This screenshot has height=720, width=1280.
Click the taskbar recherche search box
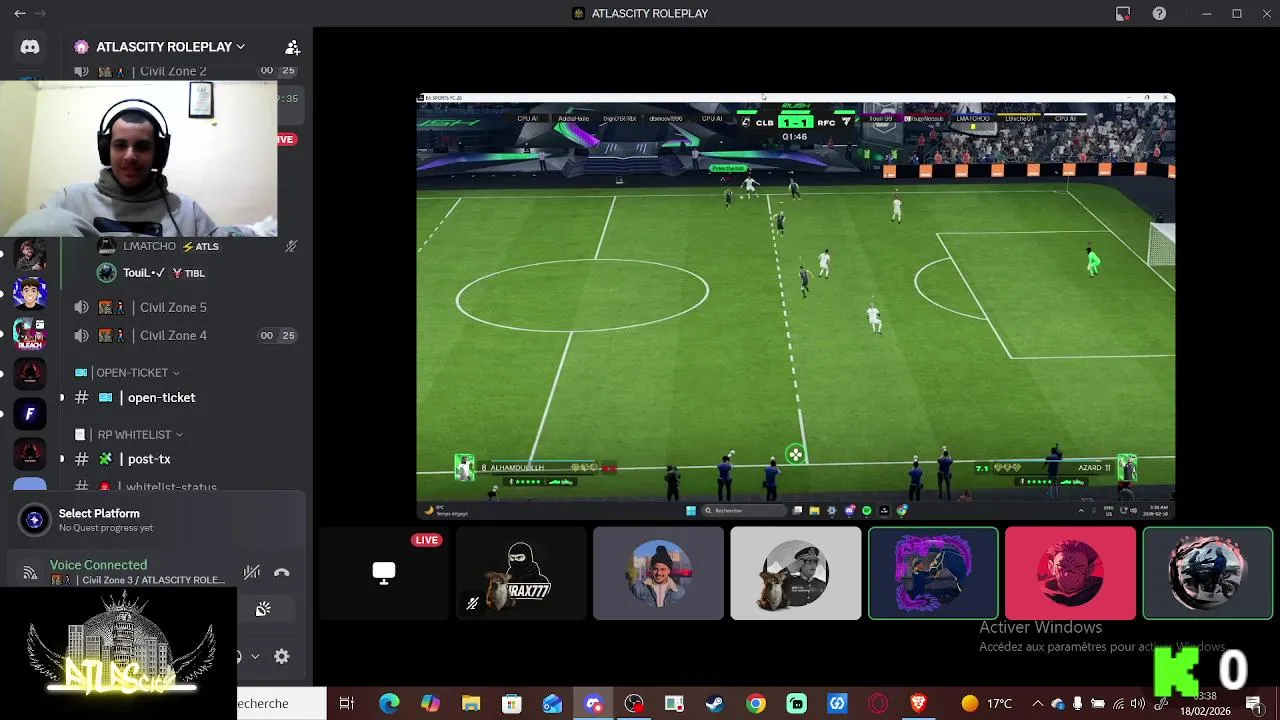tap(281, 703)
